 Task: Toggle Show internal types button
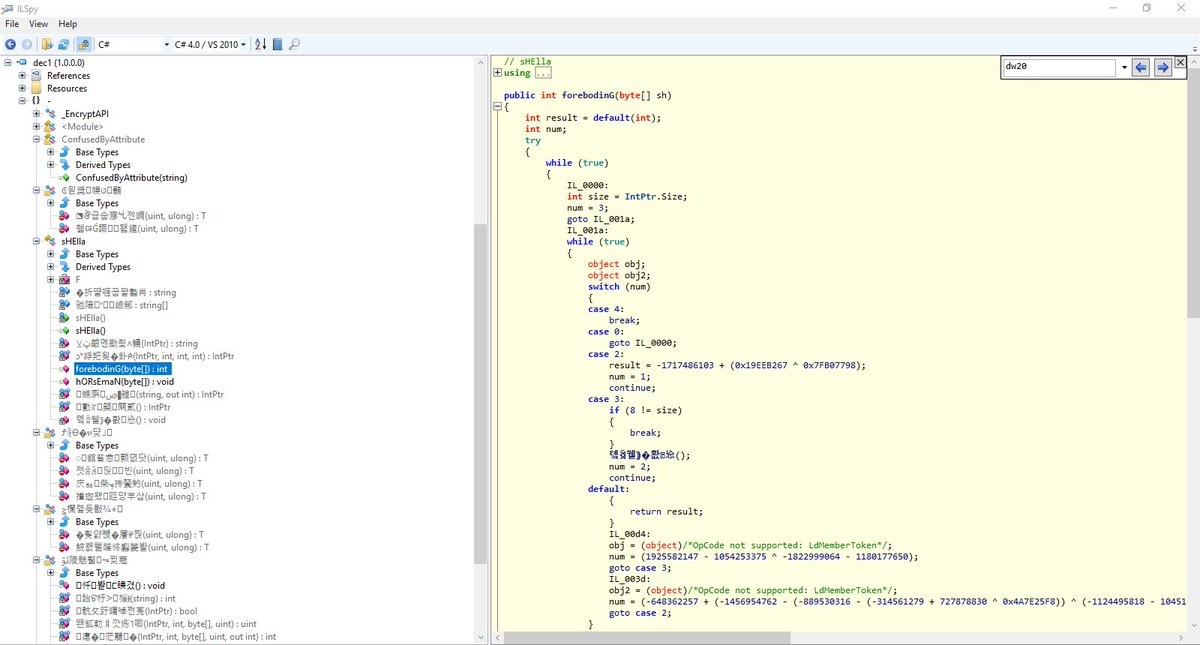[84, 45]
